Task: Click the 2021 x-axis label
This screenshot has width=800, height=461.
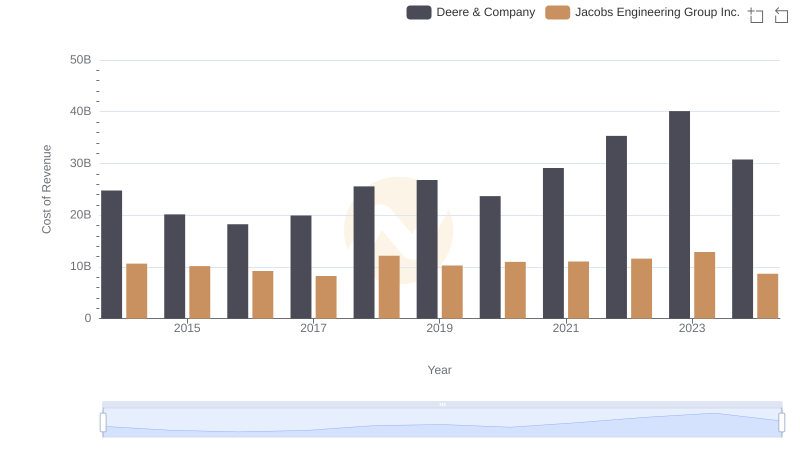Action: click(566, 328)
